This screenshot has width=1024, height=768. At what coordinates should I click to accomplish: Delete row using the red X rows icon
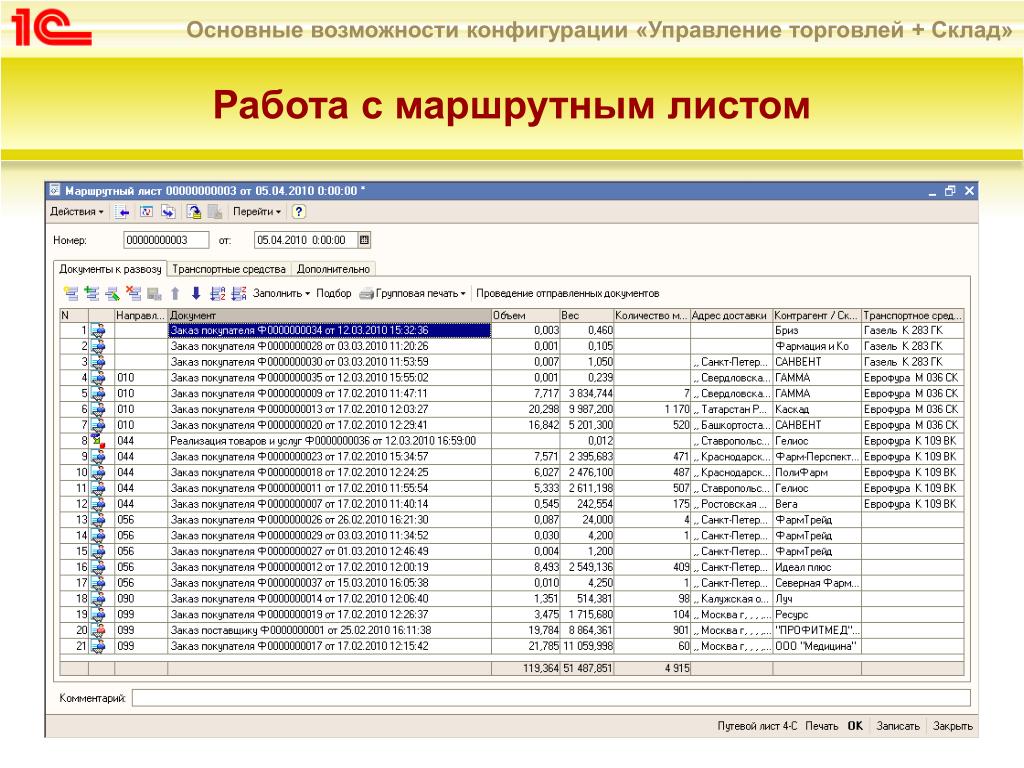pyautogui.click(x=134, y=293)
